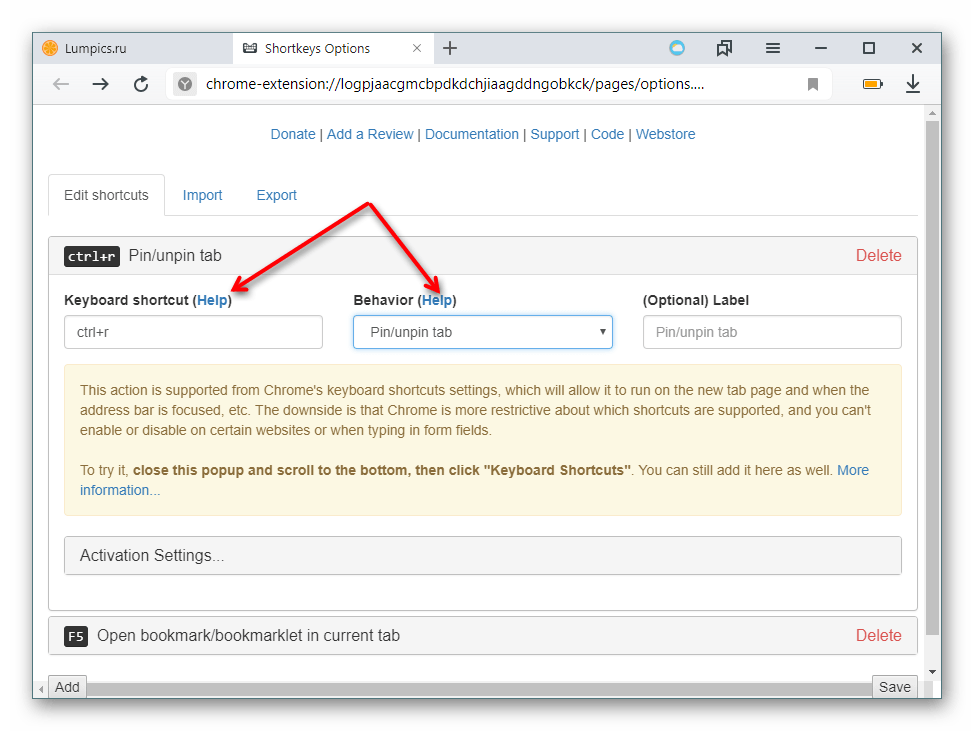Image resolution: width=974 pixels, height=731 pixels.
Task: Click the forward navigation arrow
Action: (x=100, y=85)
